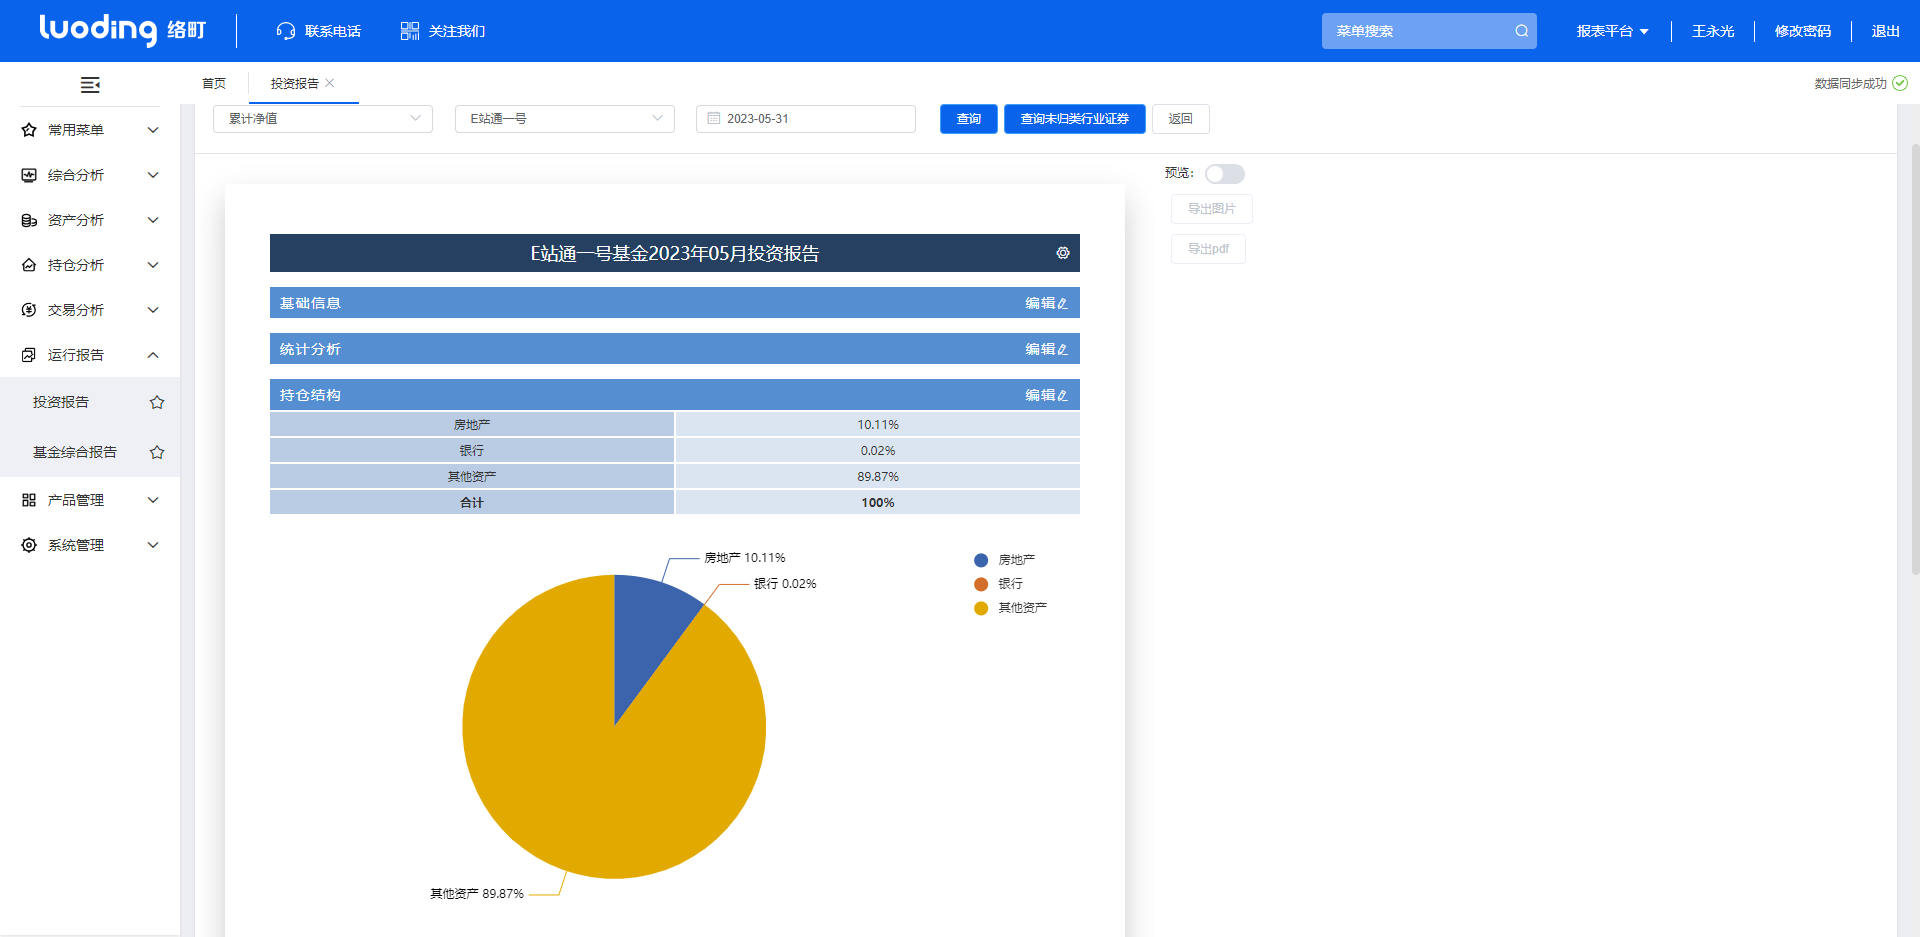Click the 返回 button
This screenshot has width=1920, height=937.
(x=1181, y=119)
